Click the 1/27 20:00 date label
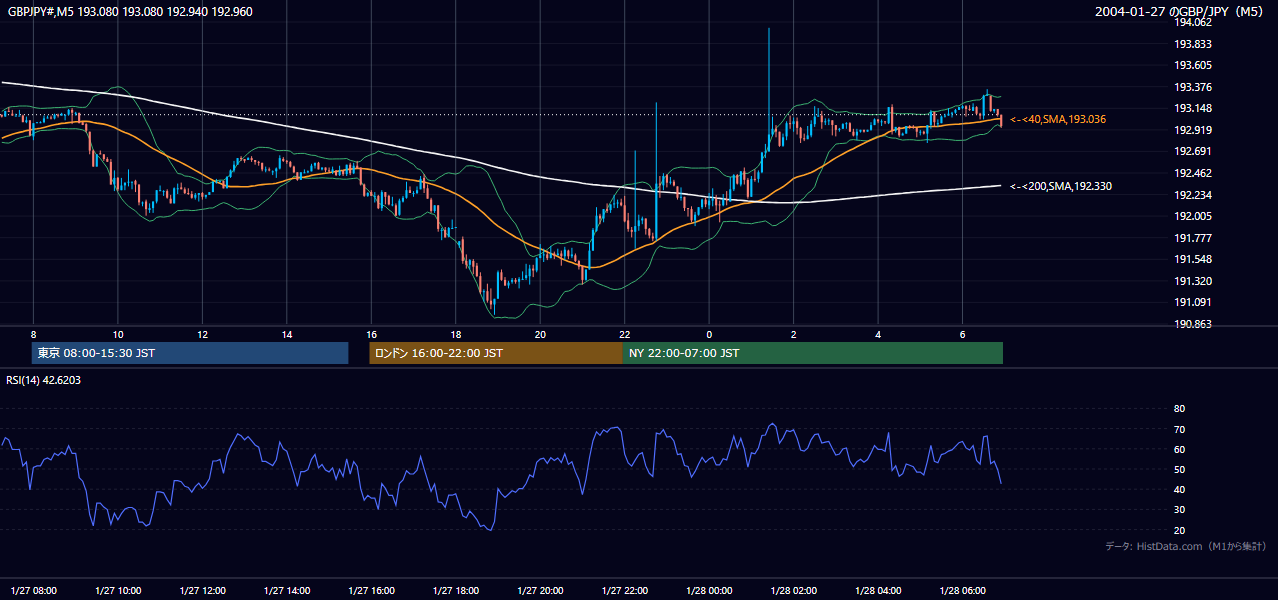This screenshot has height=600, width=1278. click(x=540, y=591)
